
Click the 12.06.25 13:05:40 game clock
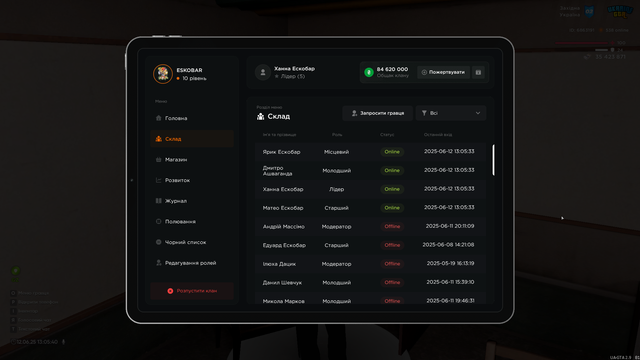(37, 342)
